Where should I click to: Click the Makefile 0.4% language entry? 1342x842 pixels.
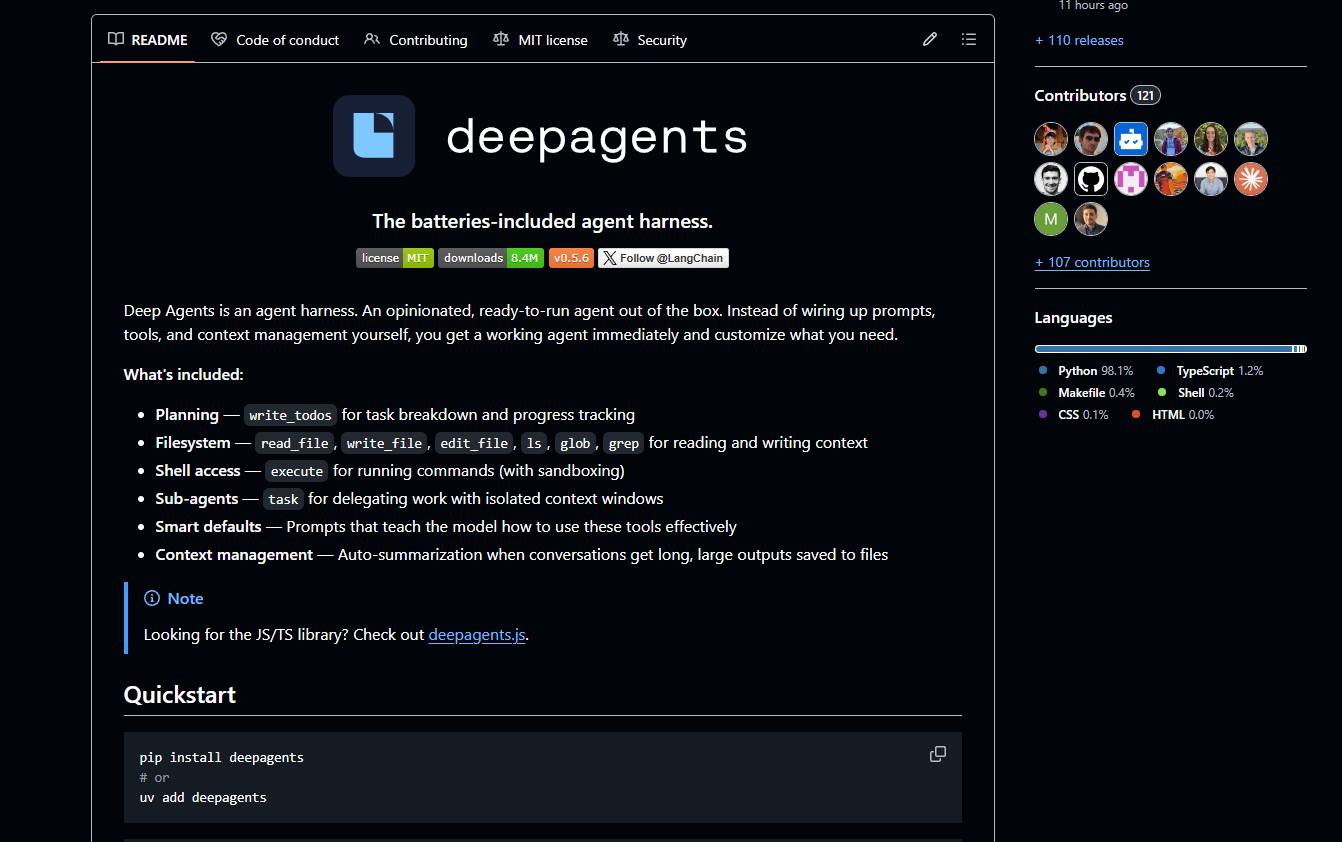[x=1087, y=392]
